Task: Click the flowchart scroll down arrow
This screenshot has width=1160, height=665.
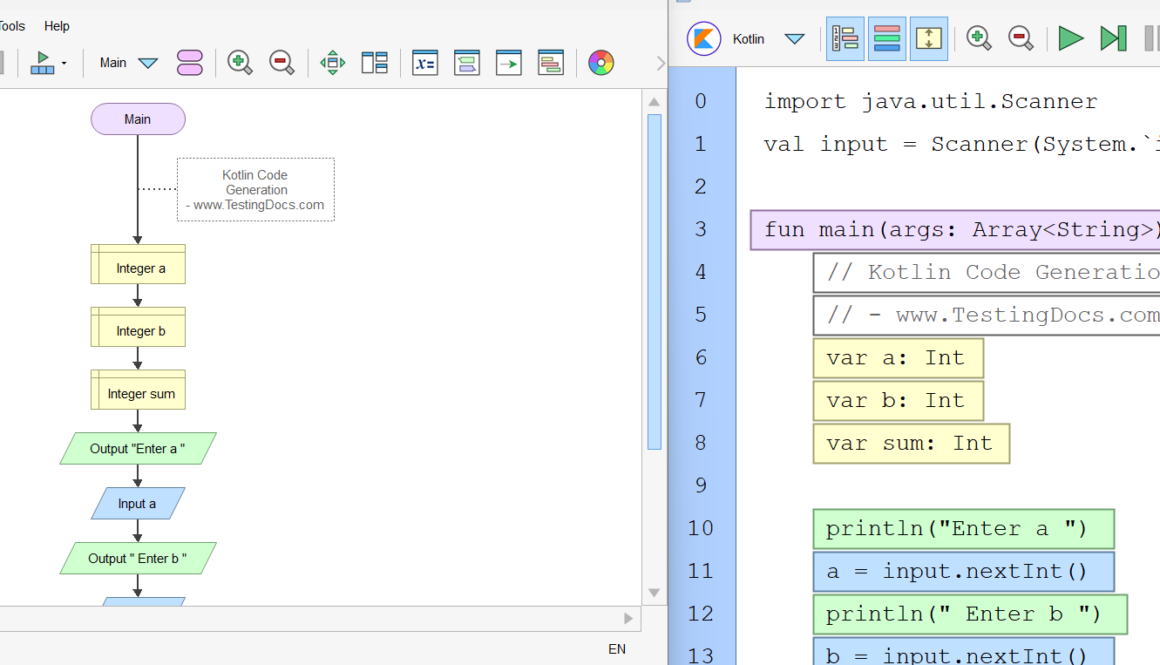Action: [654, 593]
